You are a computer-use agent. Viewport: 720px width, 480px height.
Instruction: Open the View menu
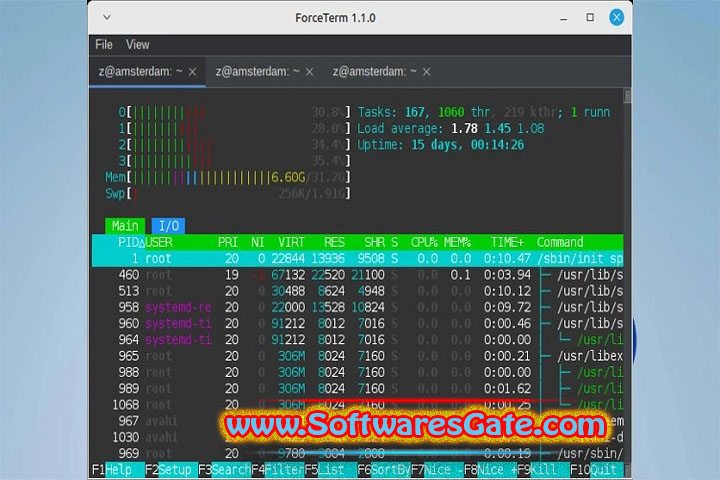pyautogui.click(x=137, y=45)
